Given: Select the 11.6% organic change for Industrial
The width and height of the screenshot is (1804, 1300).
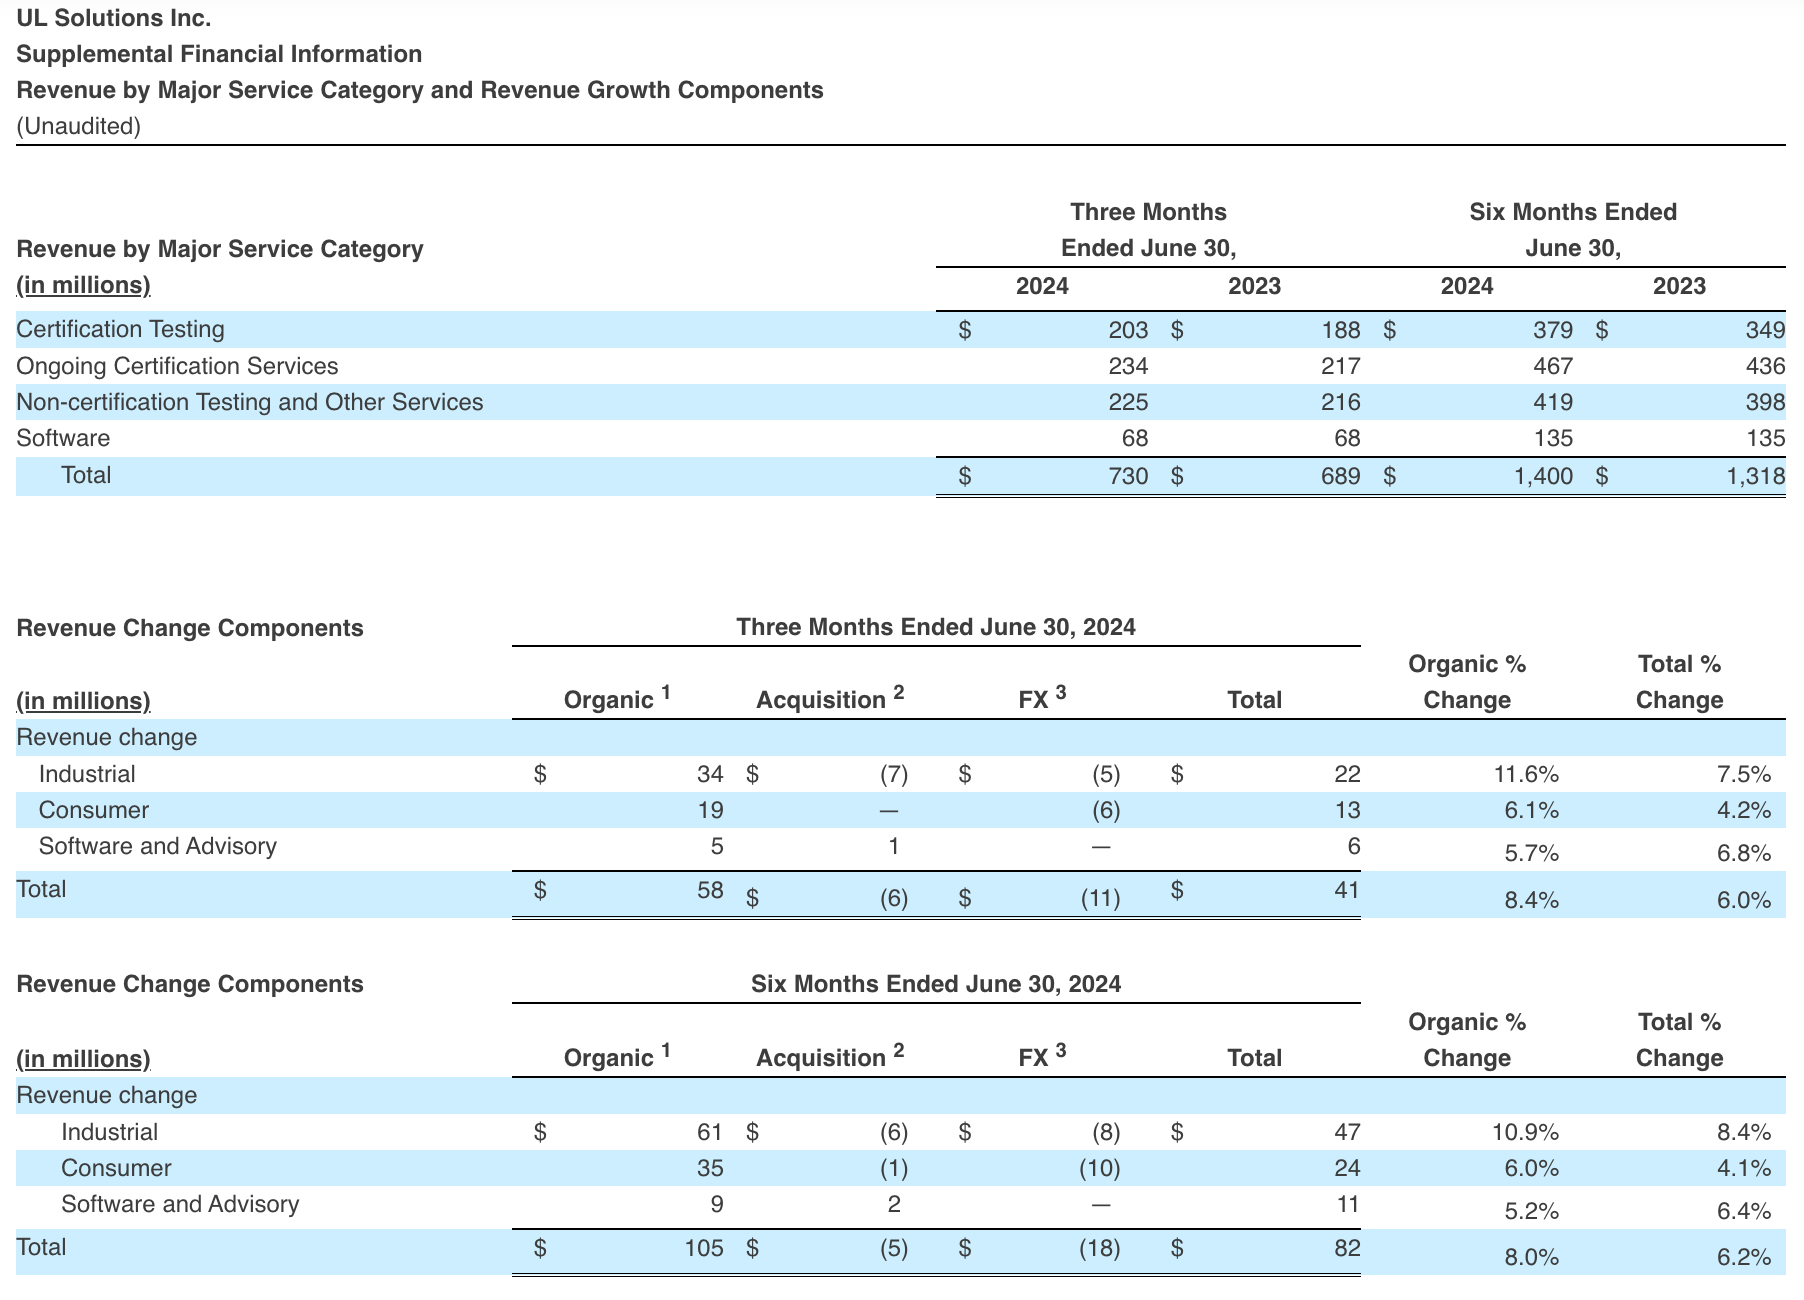Looking at the screenshot, I should point(1526,774).
